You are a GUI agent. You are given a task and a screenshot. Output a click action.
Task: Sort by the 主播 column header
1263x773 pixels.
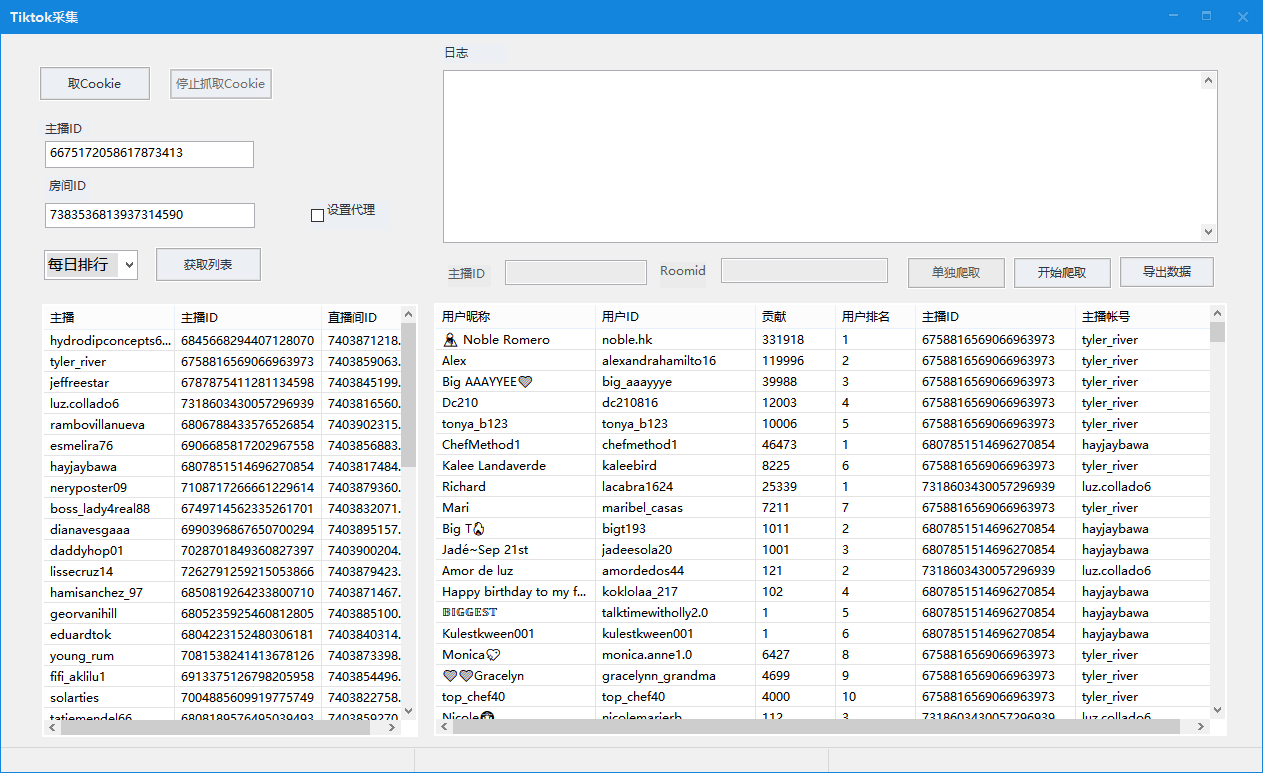coord(109,317)
